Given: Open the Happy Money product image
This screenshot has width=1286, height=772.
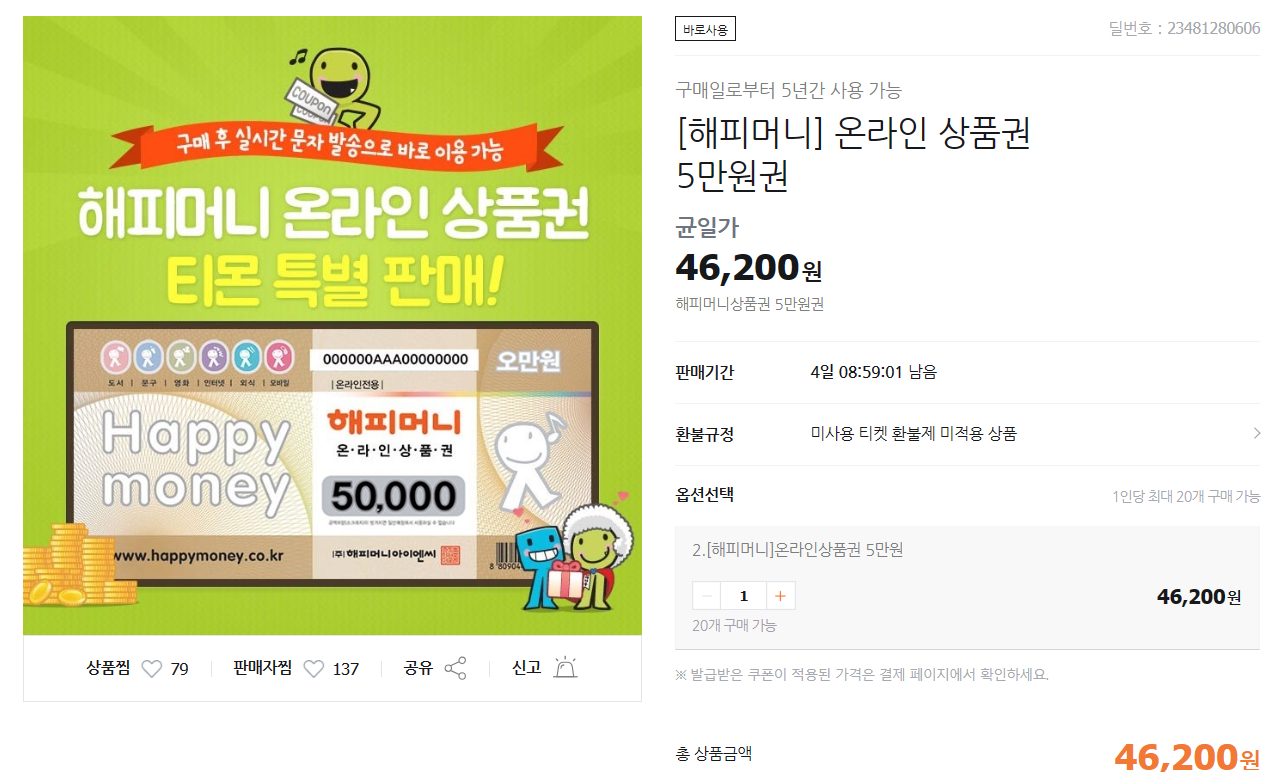Looking at the screenshot, I should (x=332, y=326).
